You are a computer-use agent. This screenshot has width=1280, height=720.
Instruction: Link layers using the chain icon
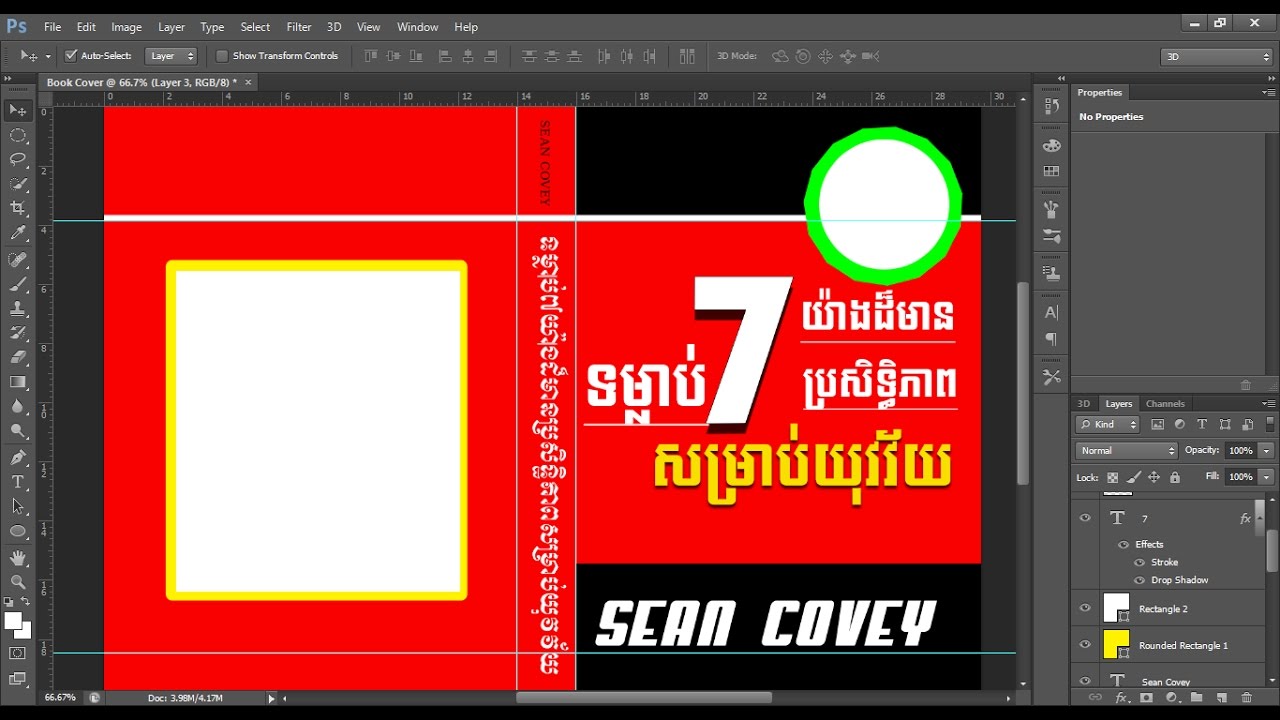(1095, 697)
